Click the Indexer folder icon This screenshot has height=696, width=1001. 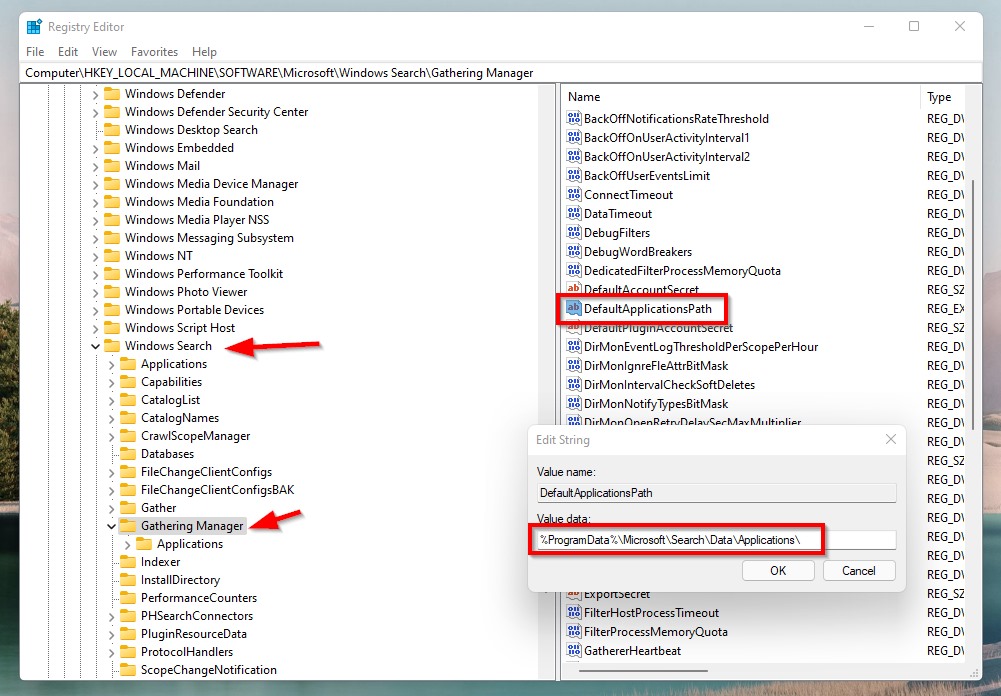pos(128,562)
